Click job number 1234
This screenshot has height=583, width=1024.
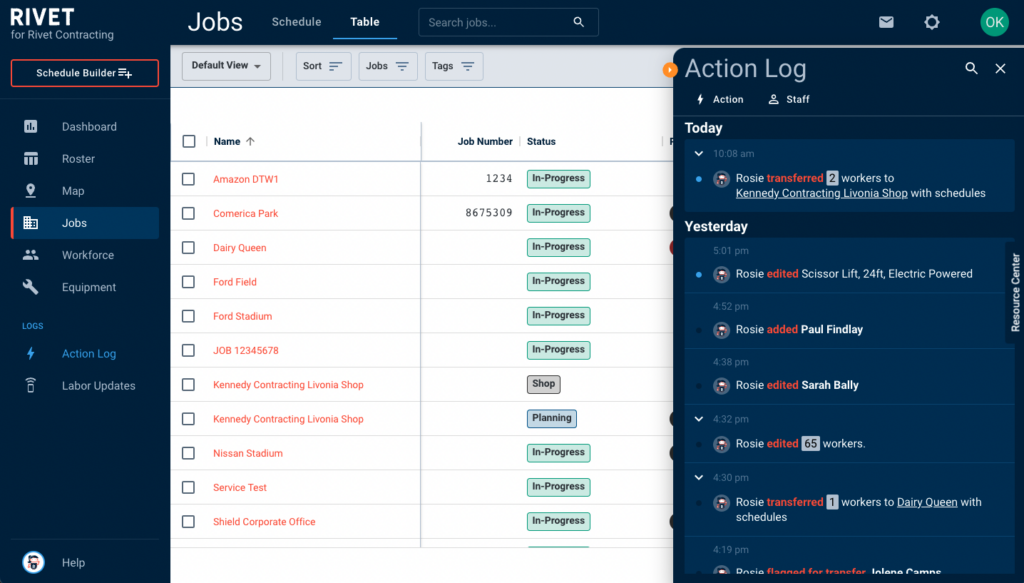coord(499,178)
